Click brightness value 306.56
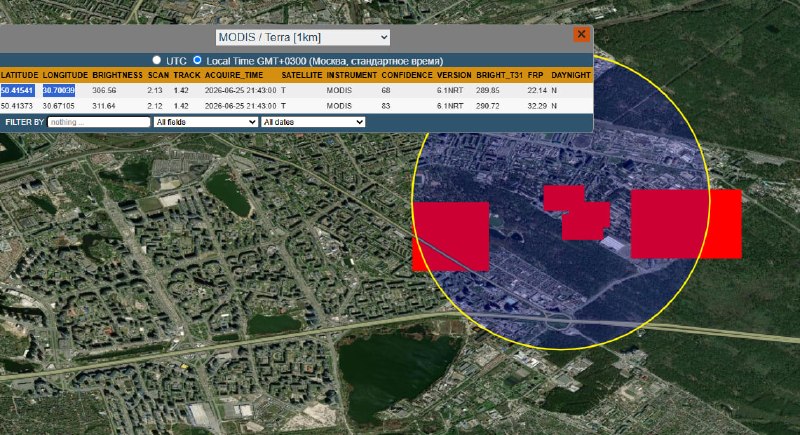The image size is (800, 435). point(104,90)
